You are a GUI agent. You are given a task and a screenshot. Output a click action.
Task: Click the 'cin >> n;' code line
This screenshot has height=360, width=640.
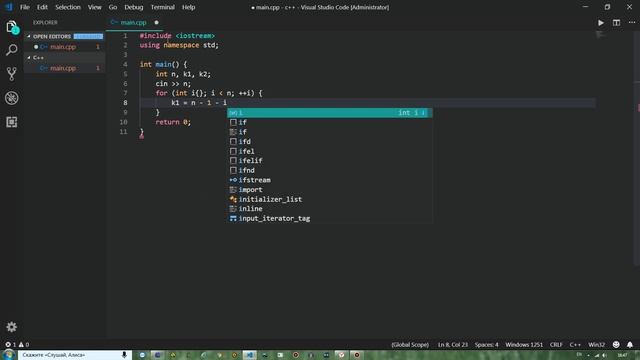(x=173, y=84)
